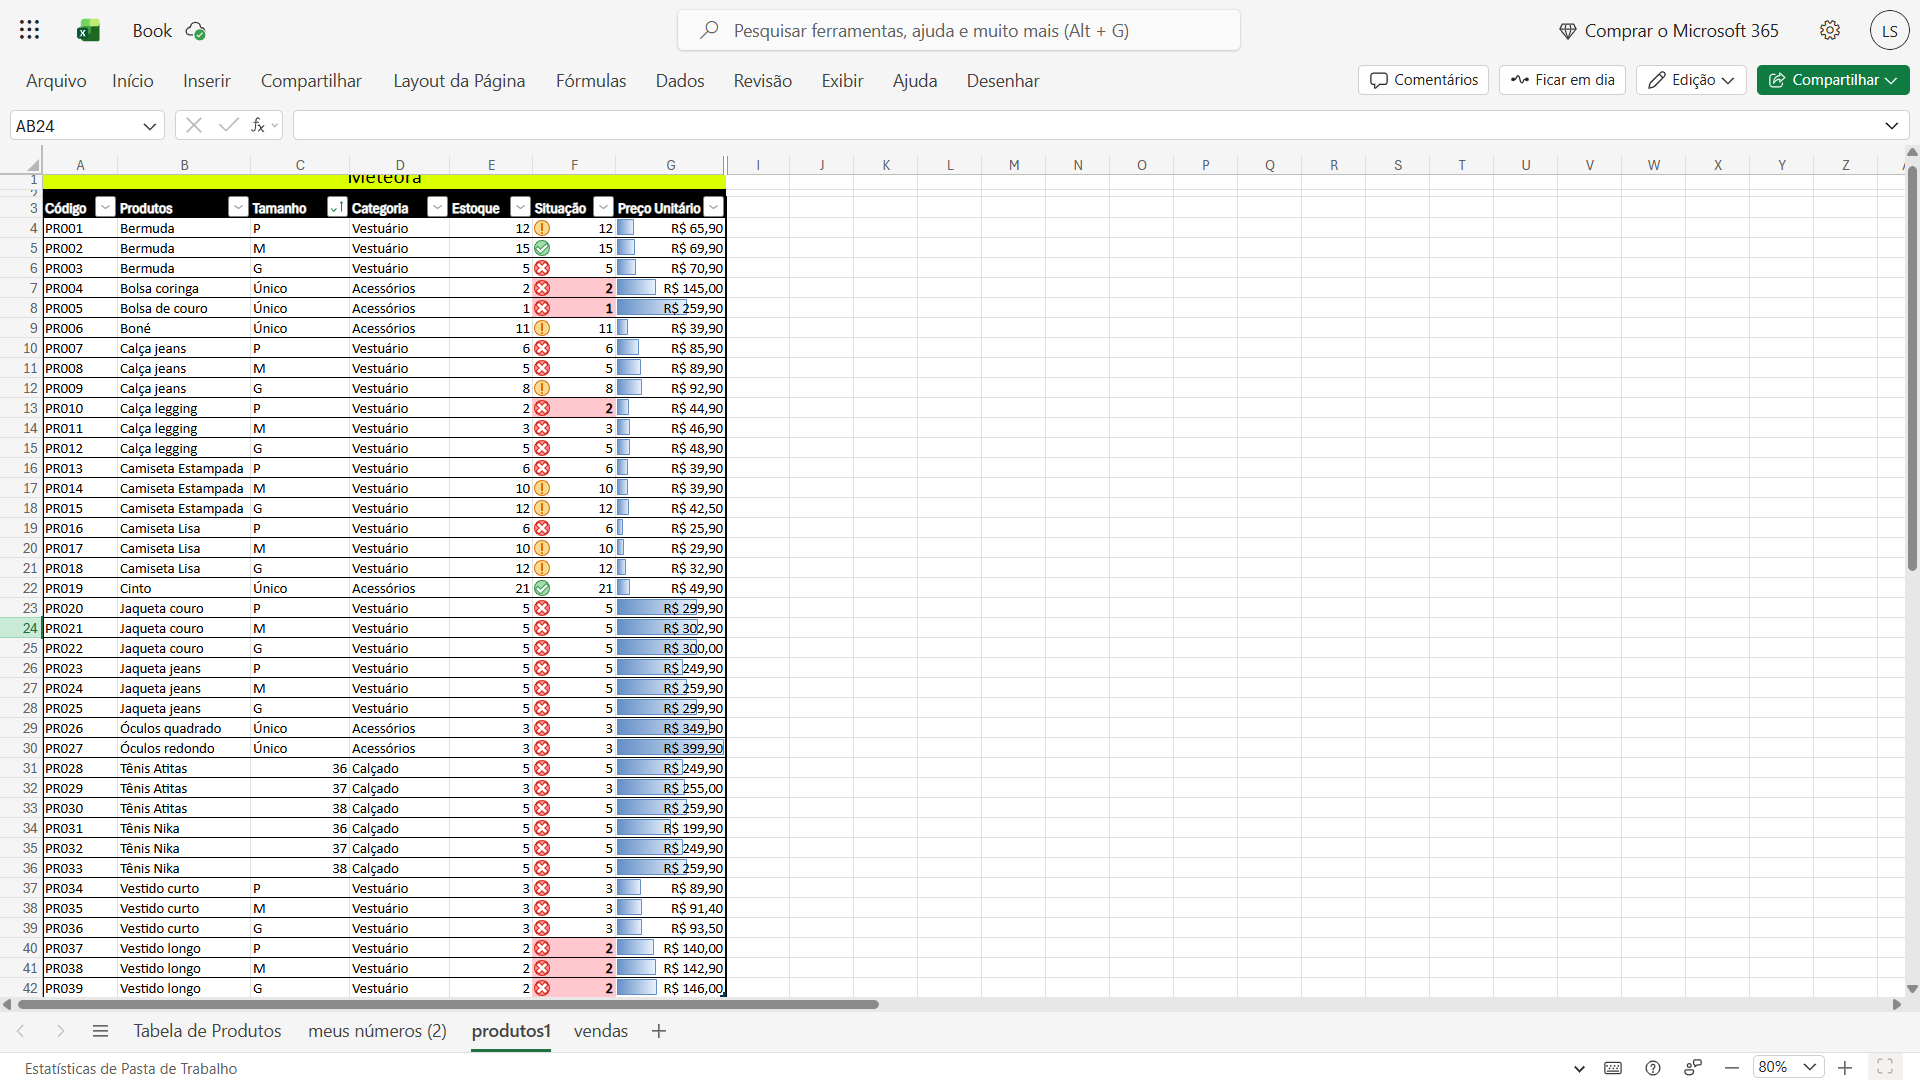Open the Fórmulas ribbon tab
The width and height of the screenshot is (1920, 1080).
point(591,80)
